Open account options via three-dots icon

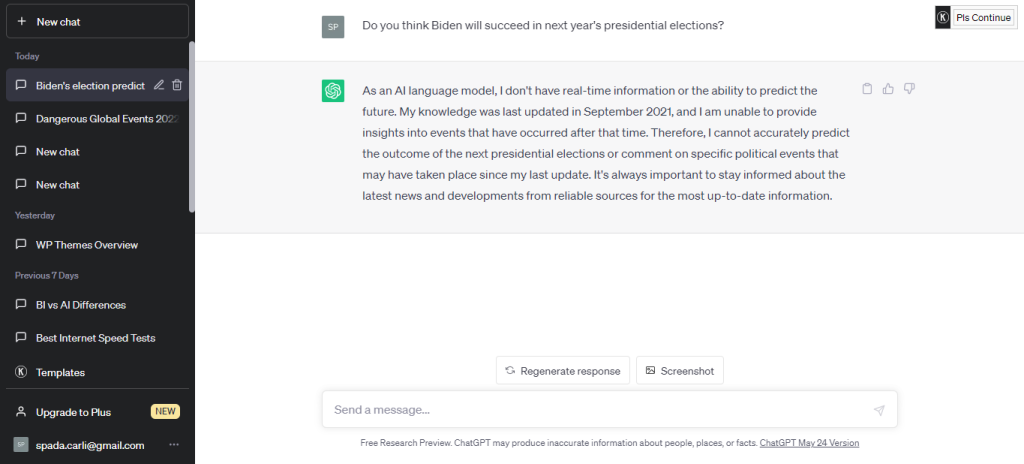[174, 444]
